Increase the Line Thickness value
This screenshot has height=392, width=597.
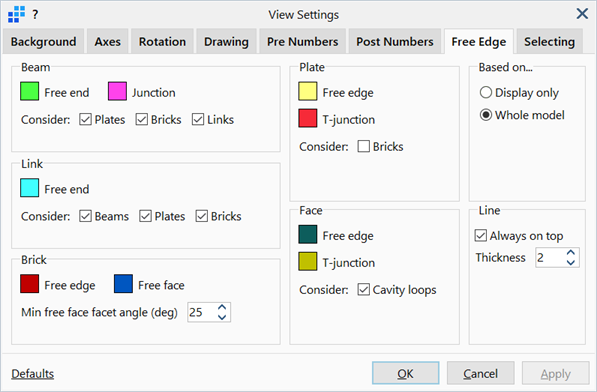(570, 253)
